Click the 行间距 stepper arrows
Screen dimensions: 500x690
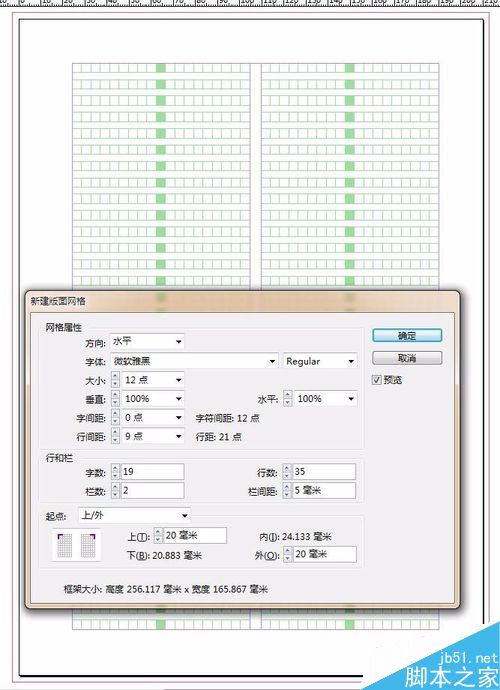tap(115, 437)
